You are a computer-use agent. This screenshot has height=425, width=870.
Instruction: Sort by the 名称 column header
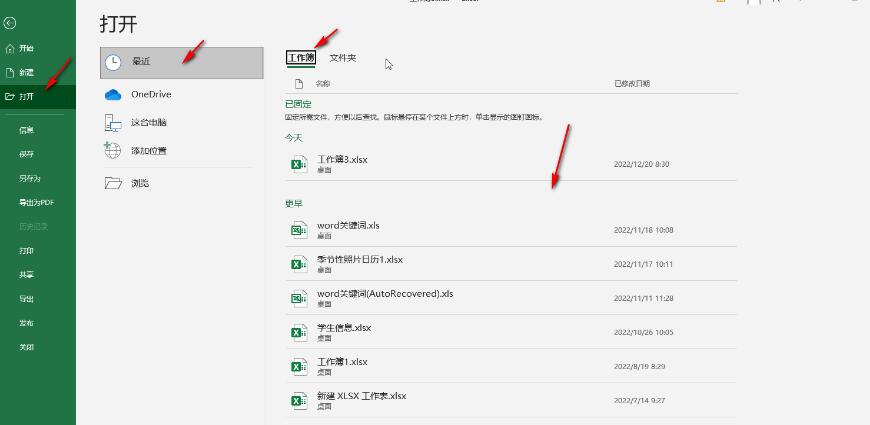[323, 84]
